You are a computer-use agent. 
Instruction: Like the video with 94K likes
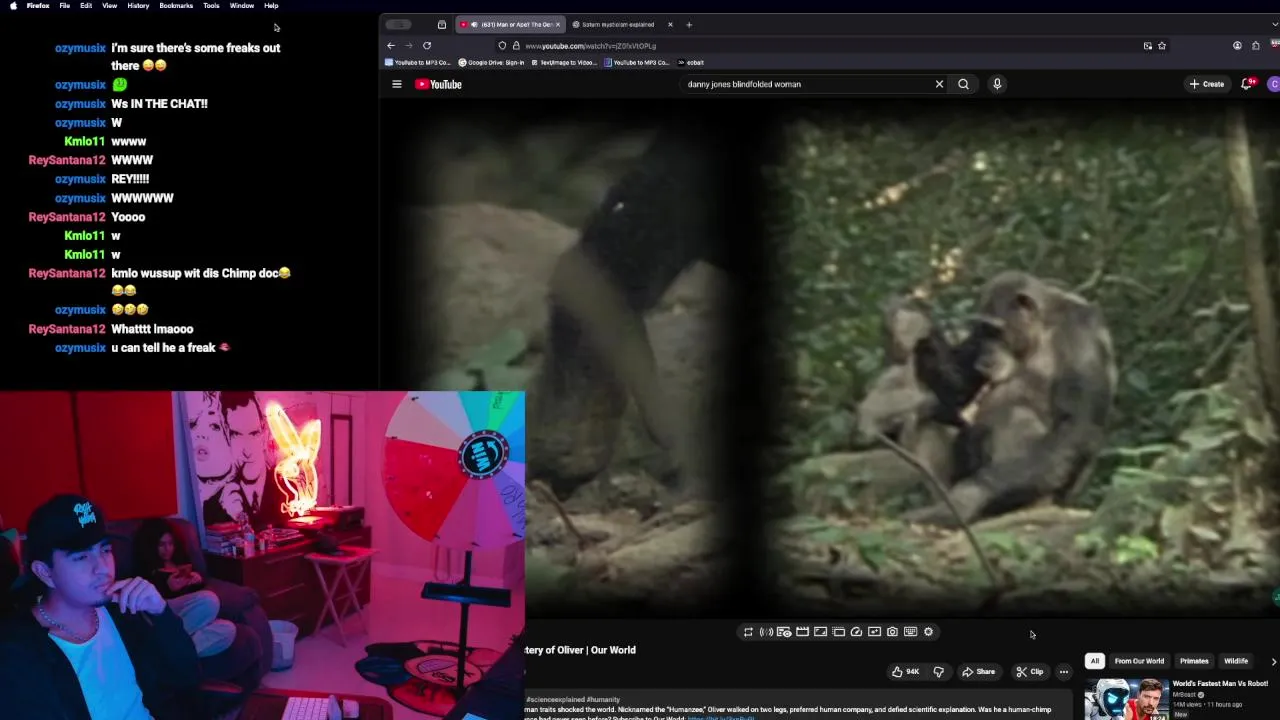point(905,672)
